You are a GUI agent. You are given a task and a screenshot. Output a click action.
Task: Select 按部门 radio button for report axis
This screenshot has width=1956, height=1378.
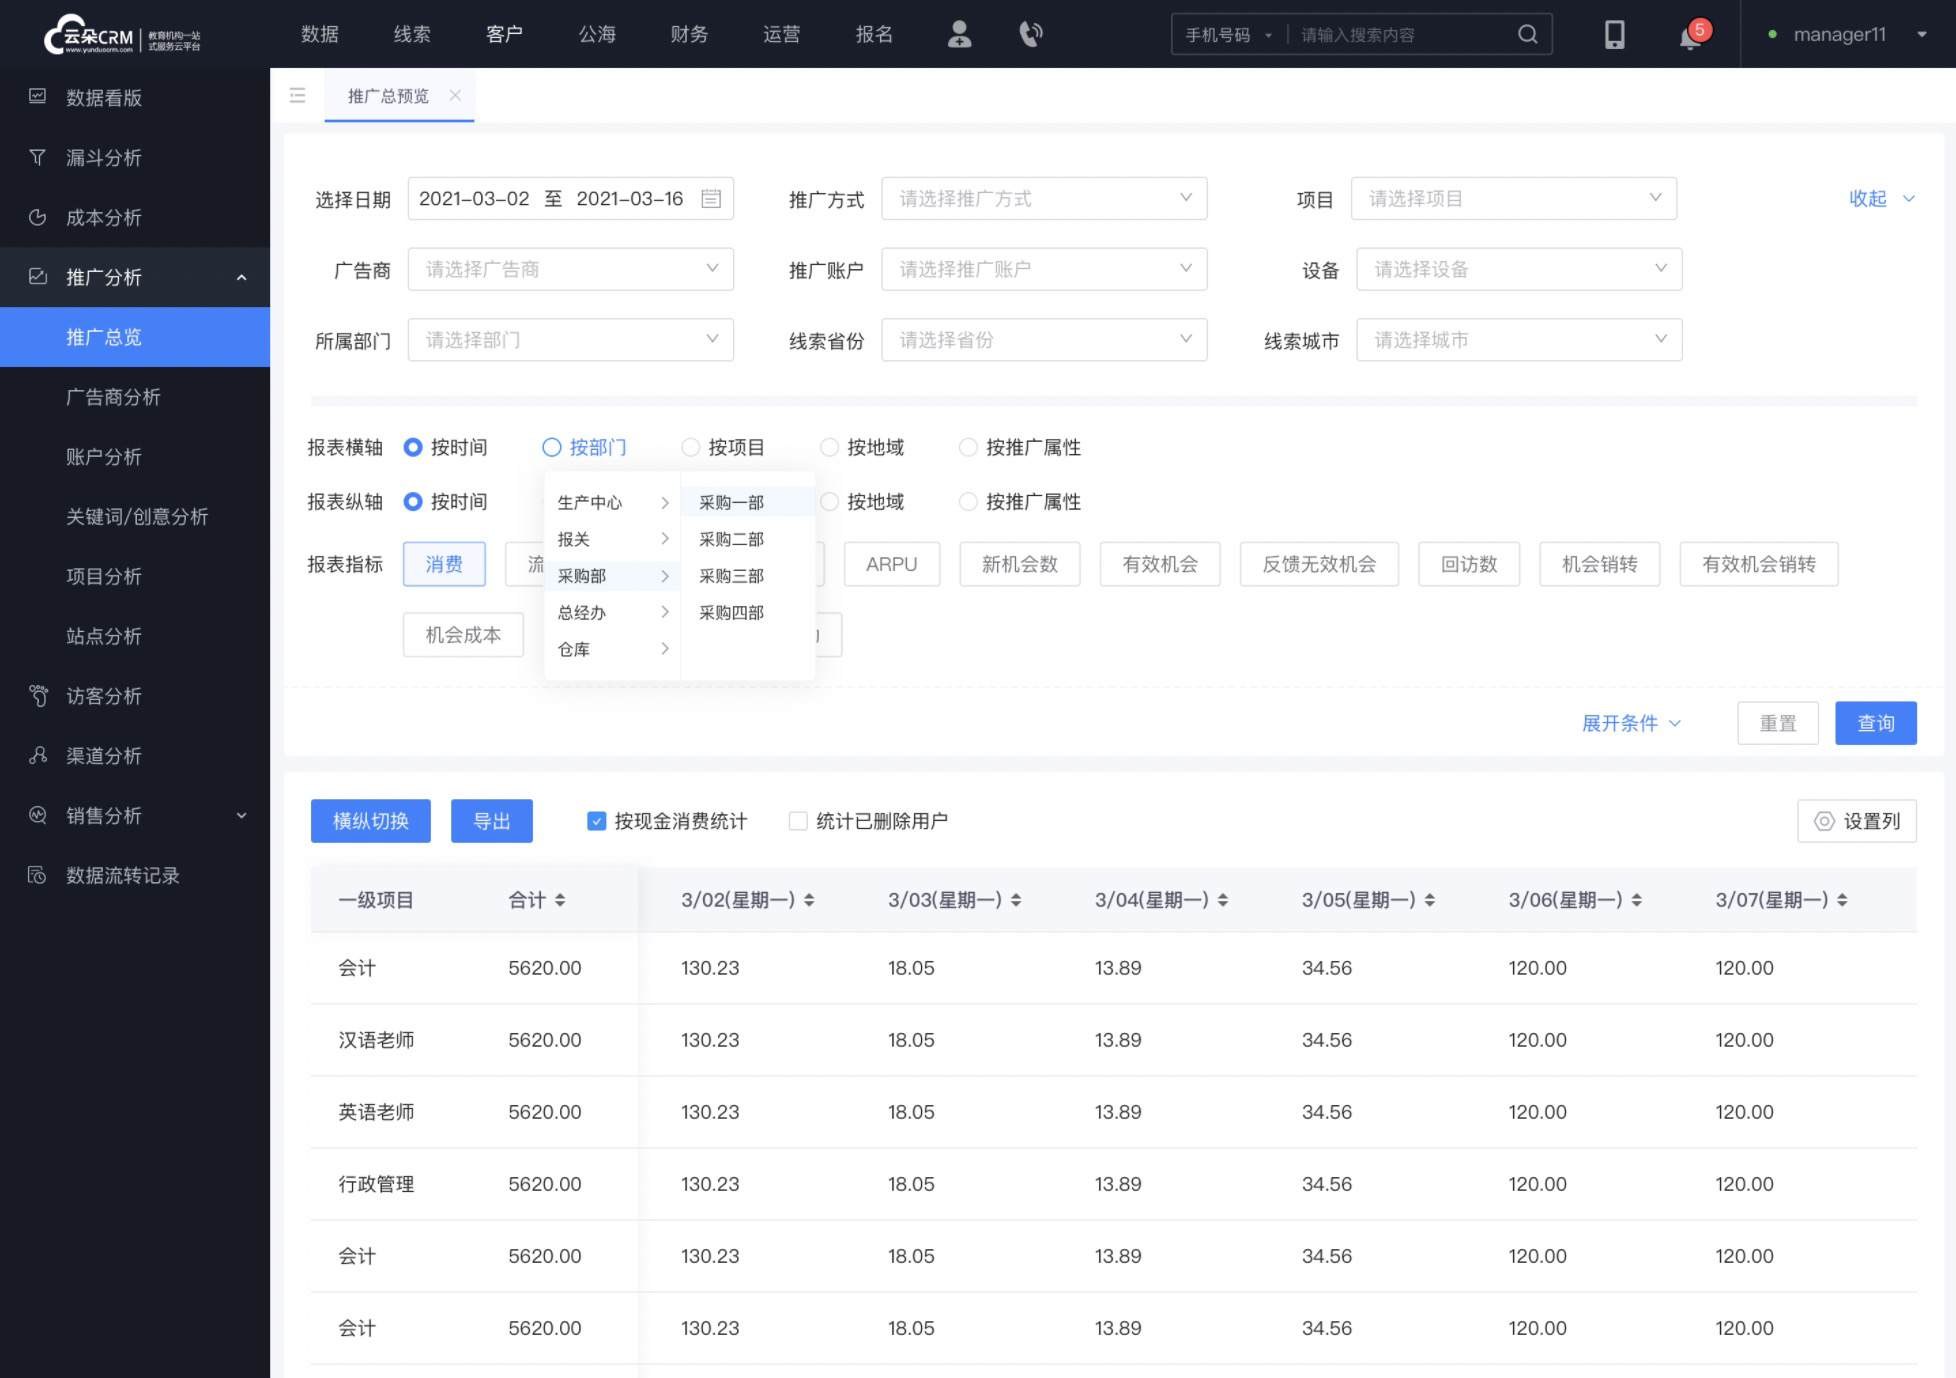click(550, 446)
